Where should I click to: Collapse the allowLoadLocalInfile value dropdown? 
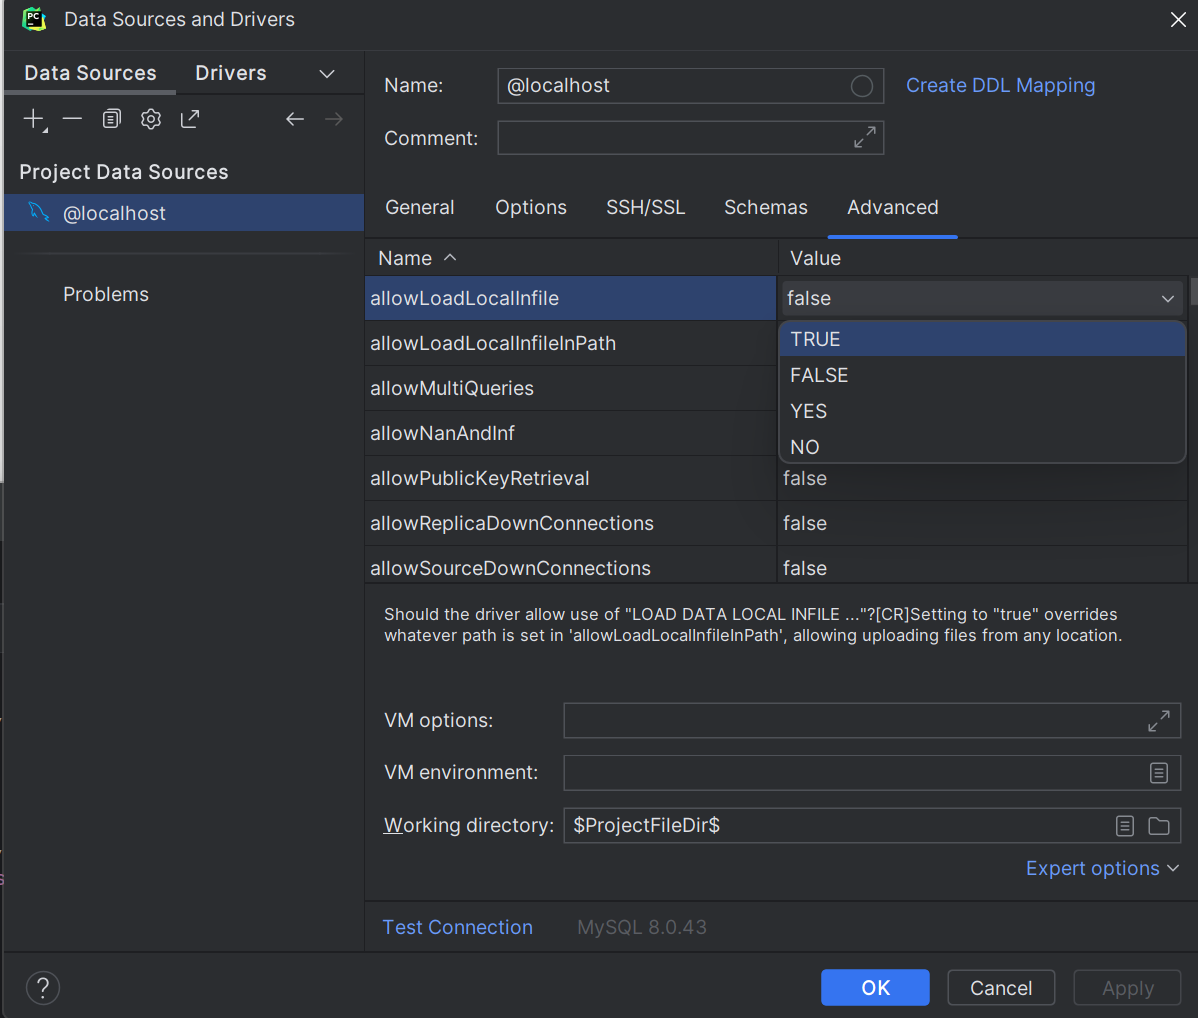pyautogui.click(x=1167, y=299)
